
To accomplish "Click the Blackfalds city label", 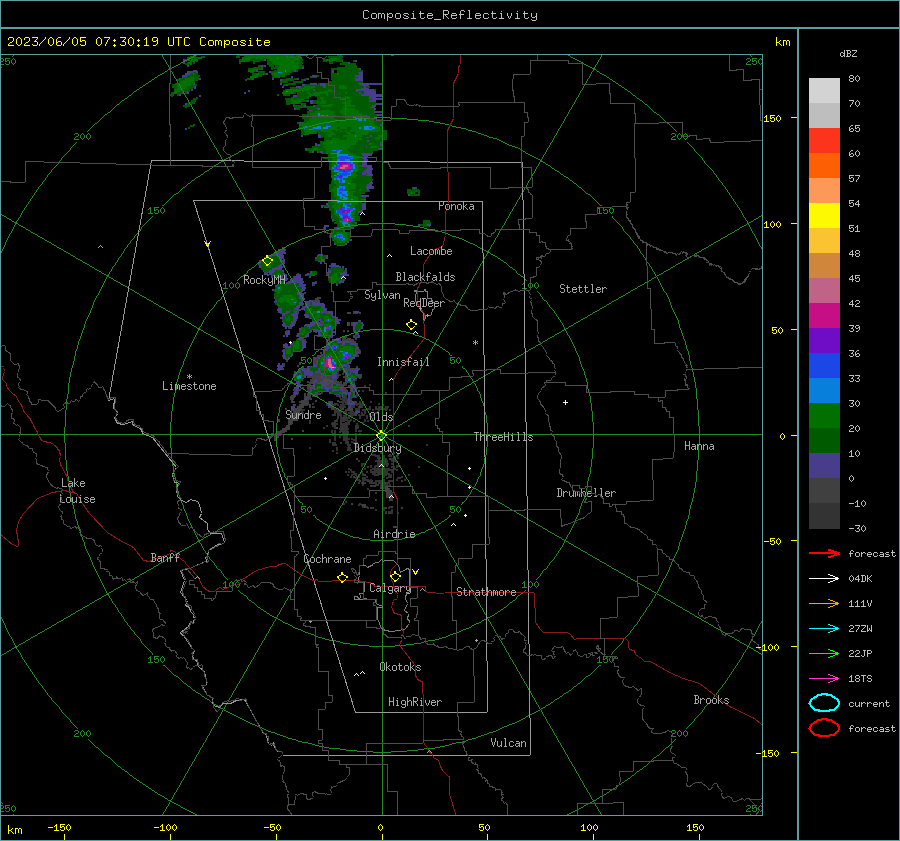I will pos(425,277).
